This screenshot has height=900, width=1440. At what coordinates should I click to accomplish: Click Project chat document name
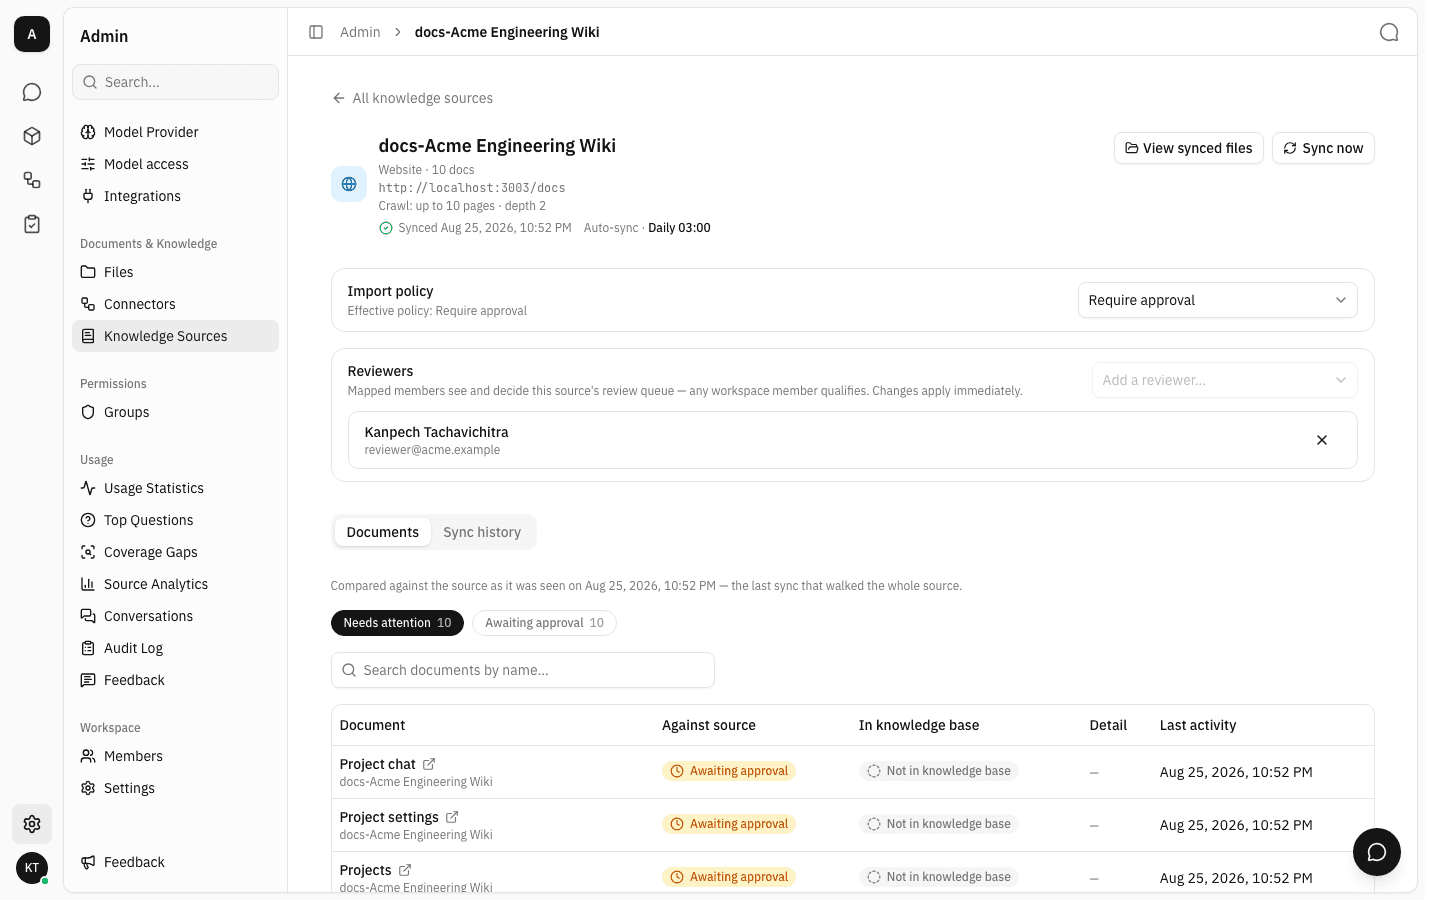[377, 764]
